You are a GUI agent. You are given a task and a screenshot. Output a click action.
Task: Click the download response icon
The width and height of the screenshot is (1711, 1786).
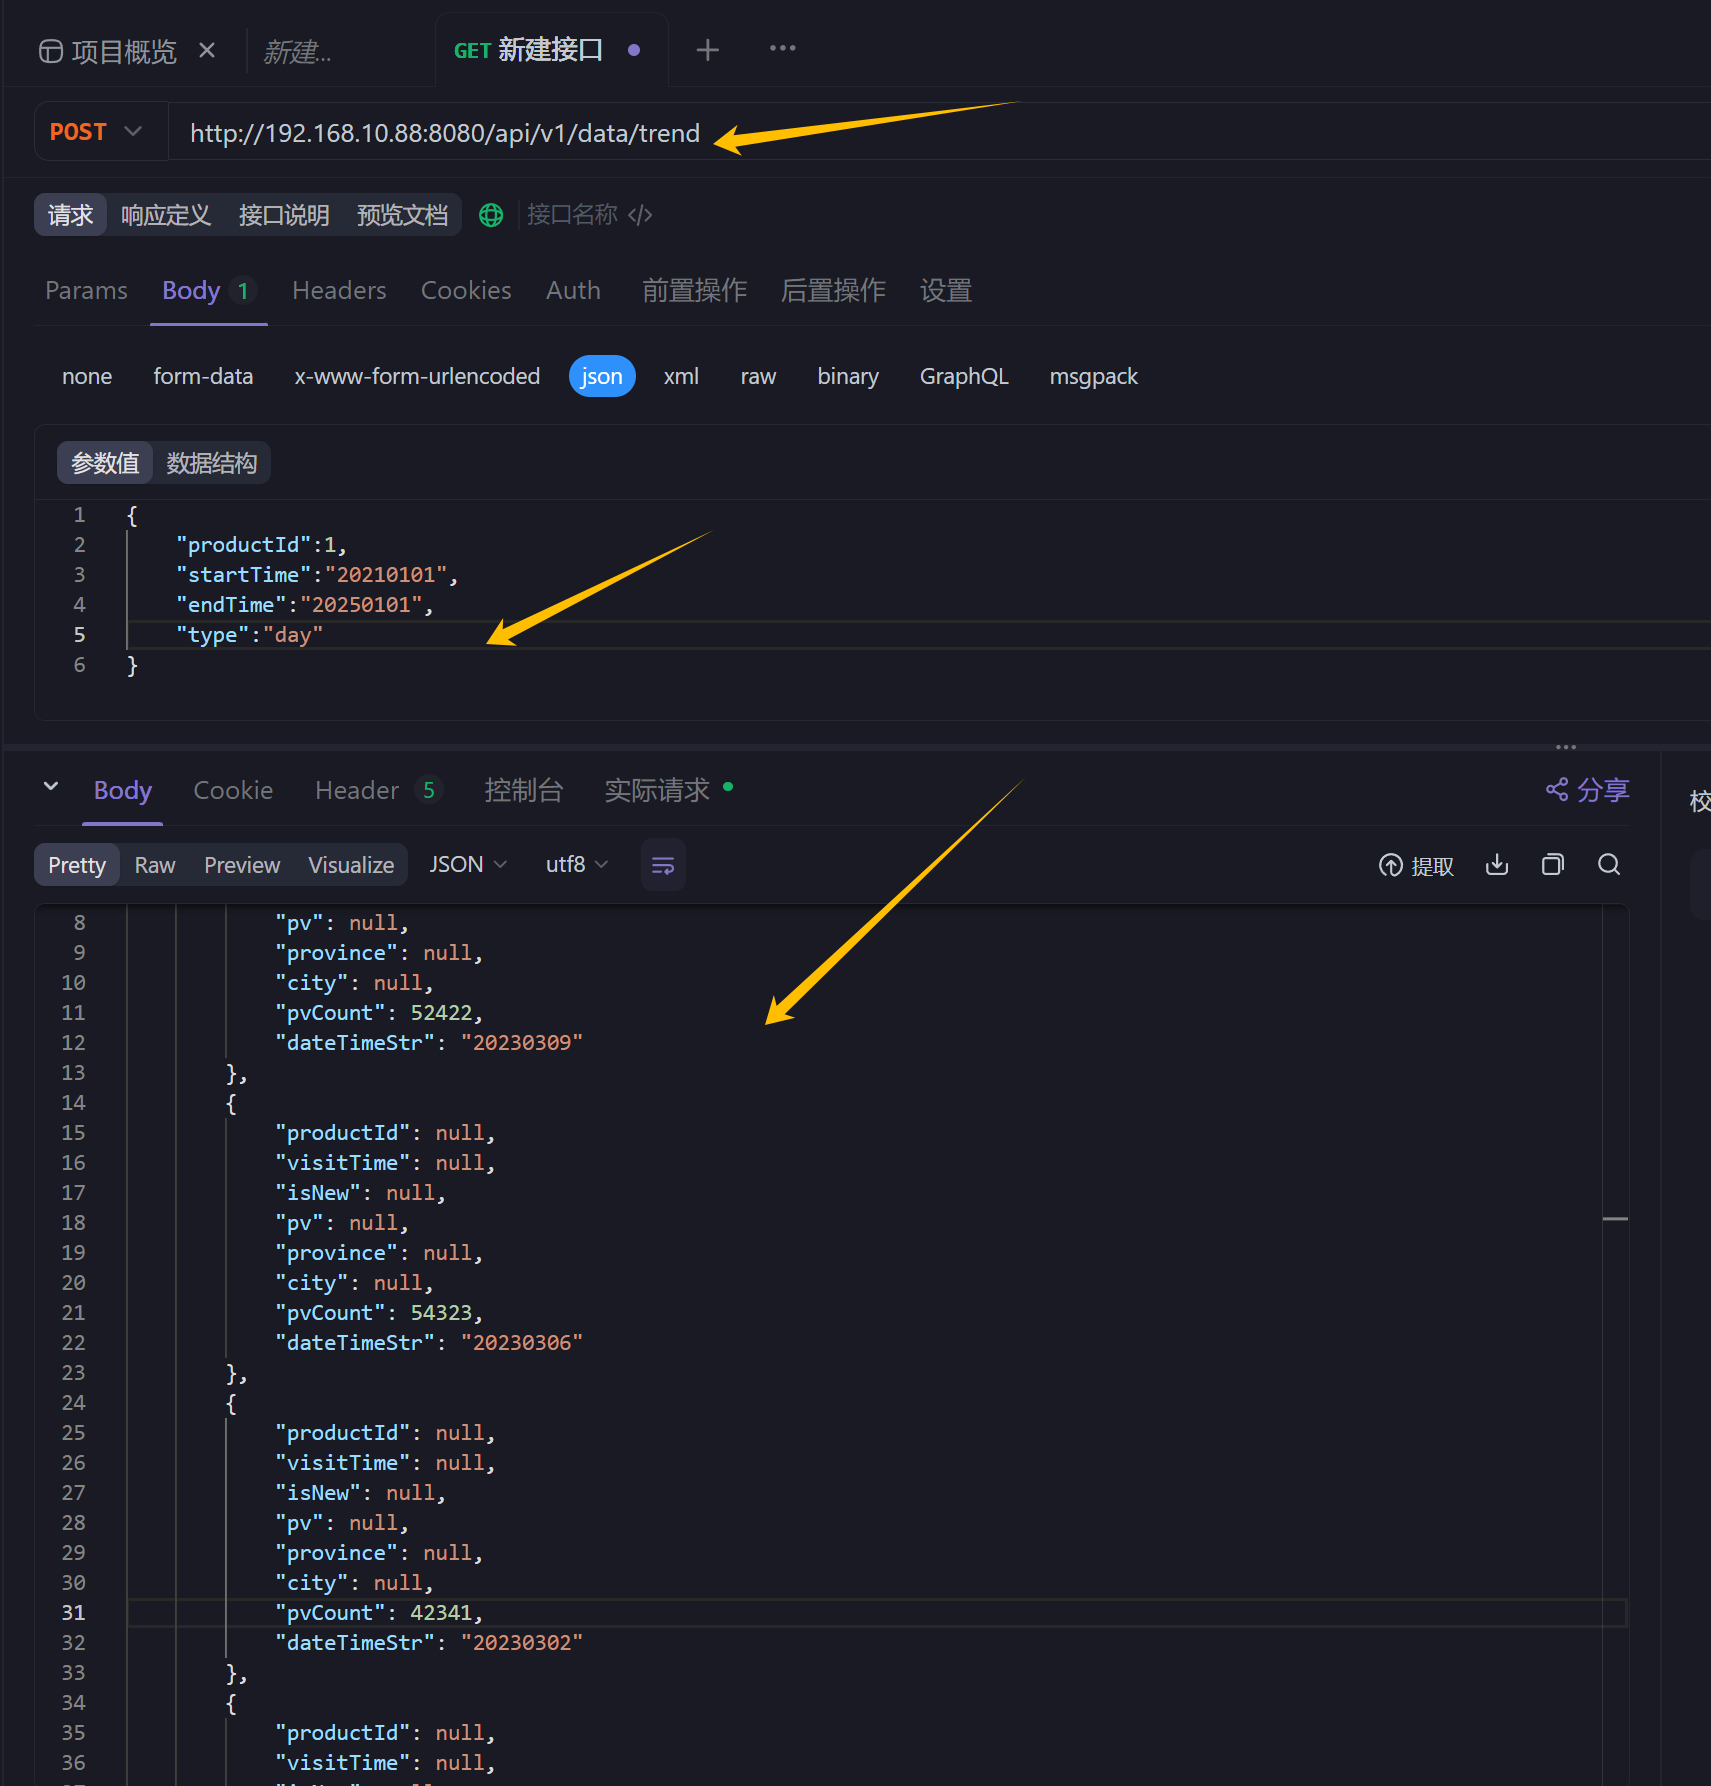(1497, 864)
